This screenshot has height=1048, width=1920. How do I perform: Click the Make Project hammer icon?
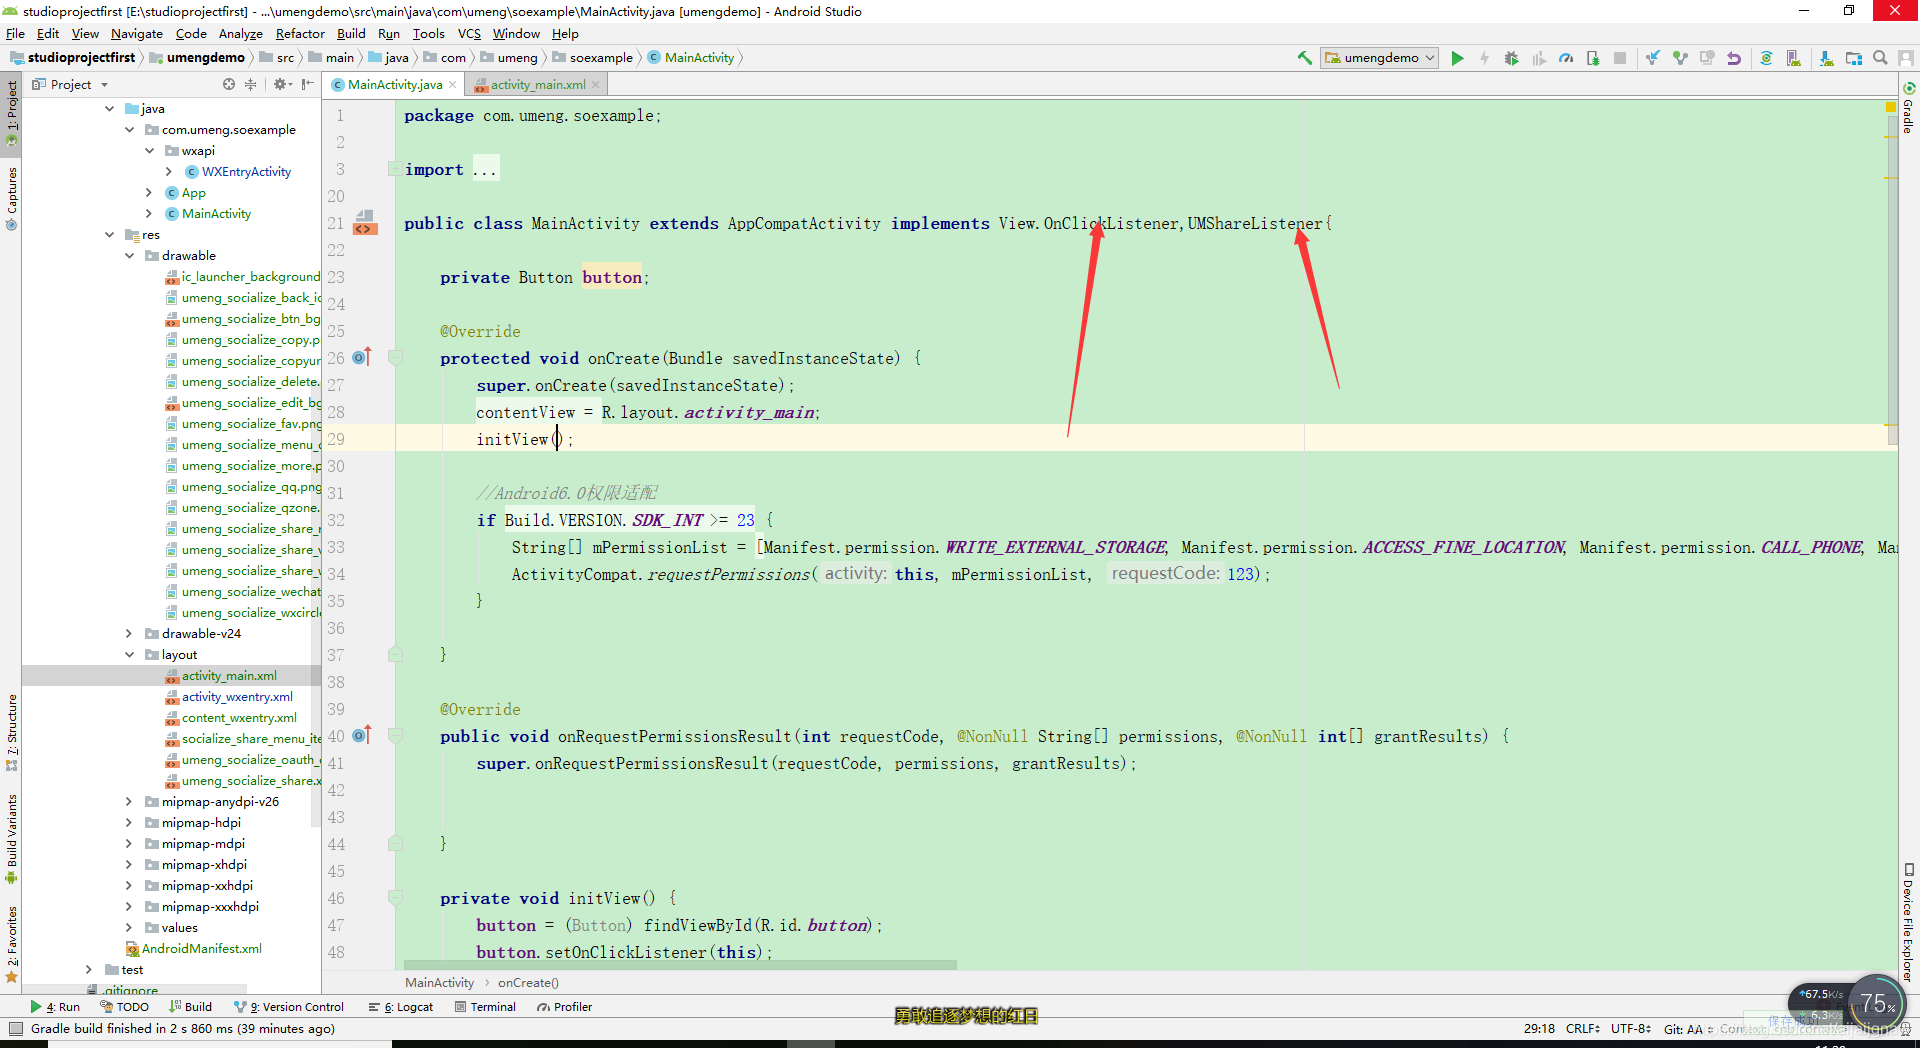(1304, 58)
